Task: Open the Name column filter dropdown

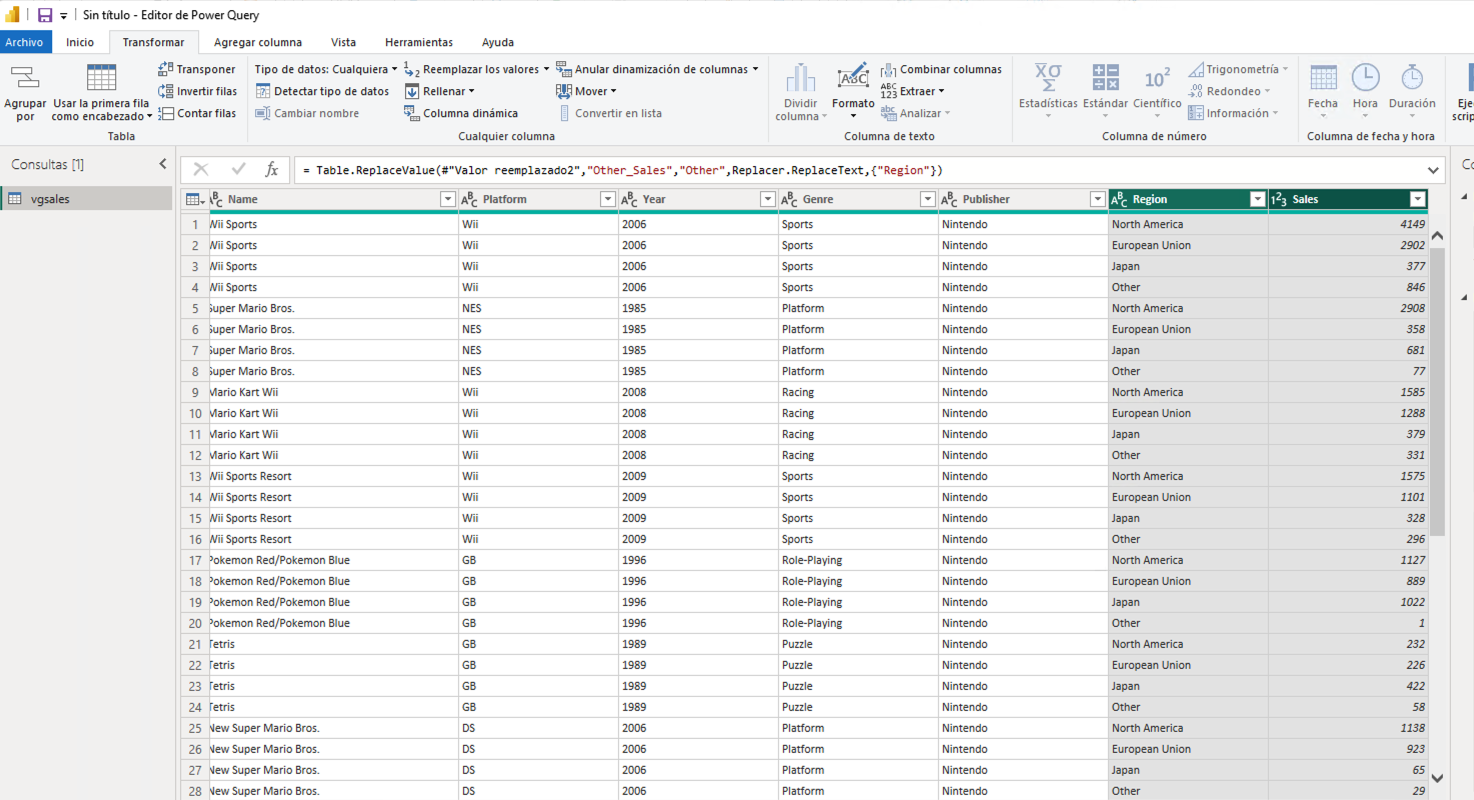Action: coord(448,199)
